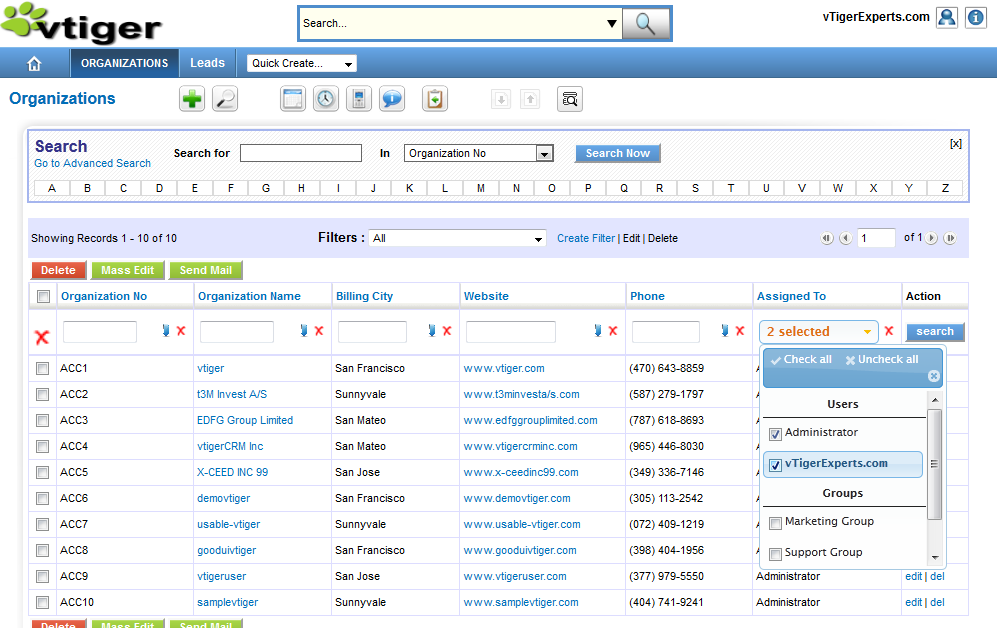Clear the Website column filter

point(613,331)
